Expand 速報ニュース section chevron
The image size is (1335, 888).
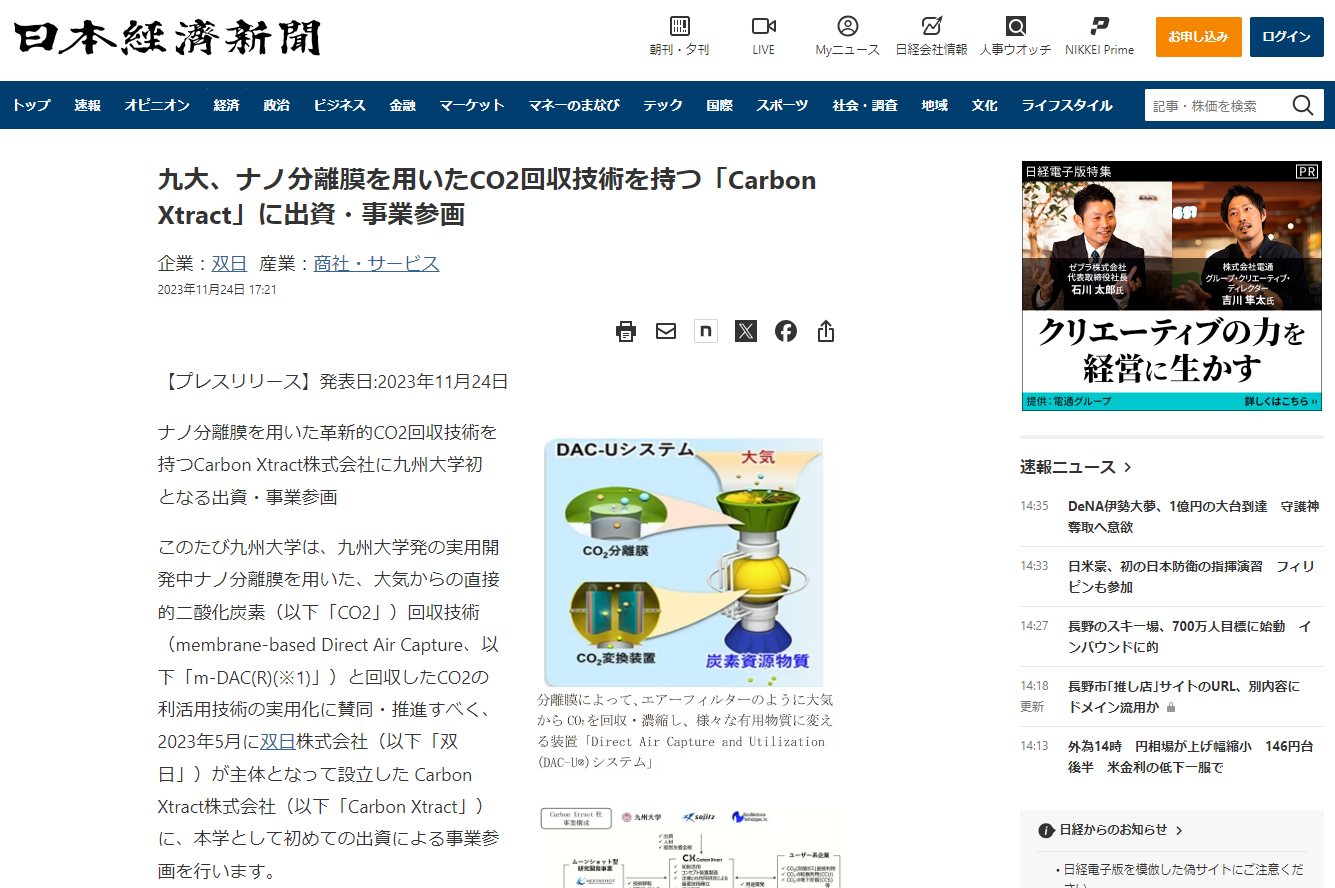(1128, 467)
